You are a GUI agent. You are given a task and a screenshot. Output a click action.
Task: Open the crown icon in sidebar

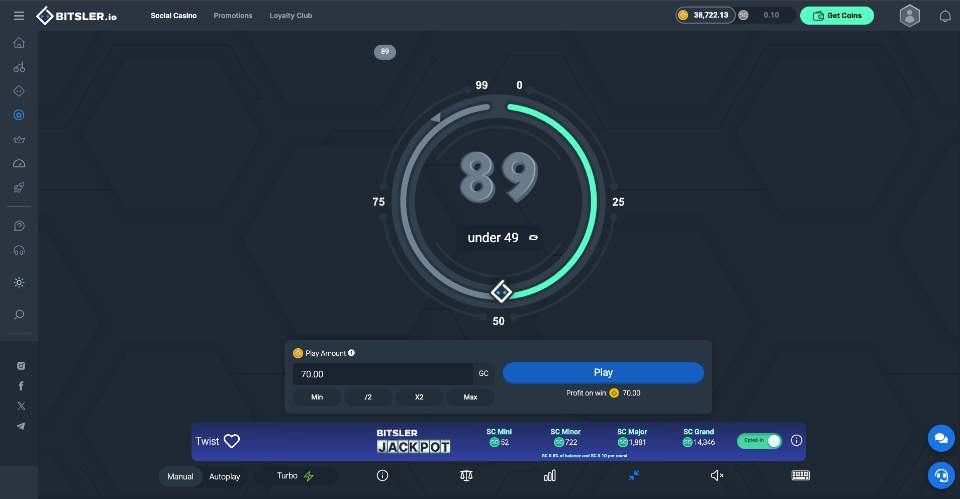[x=19, y=140]
